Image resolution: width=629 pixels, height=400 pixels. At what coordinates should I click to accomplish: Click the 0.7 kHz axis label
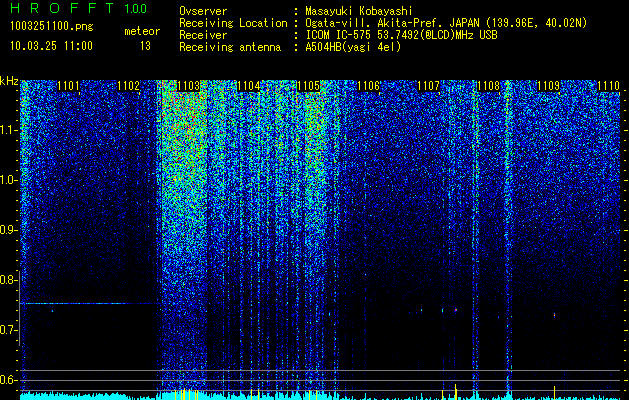click(x=8, y=330)
